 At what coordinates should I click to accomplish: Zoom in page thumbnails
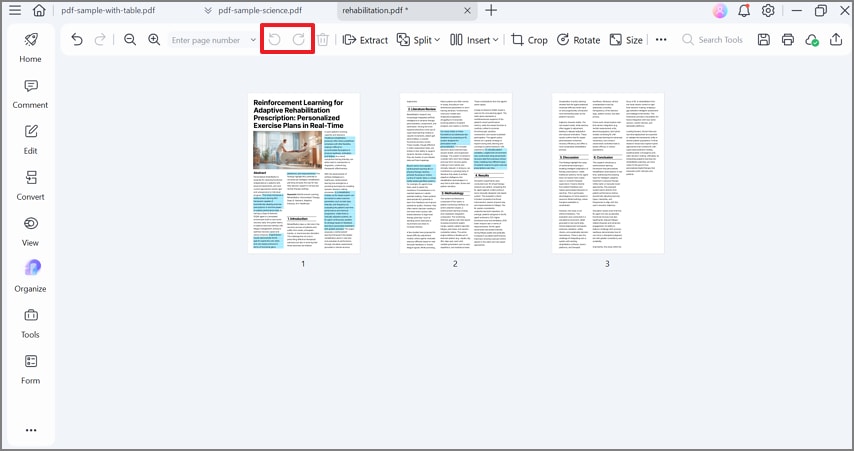coord(154,40)
